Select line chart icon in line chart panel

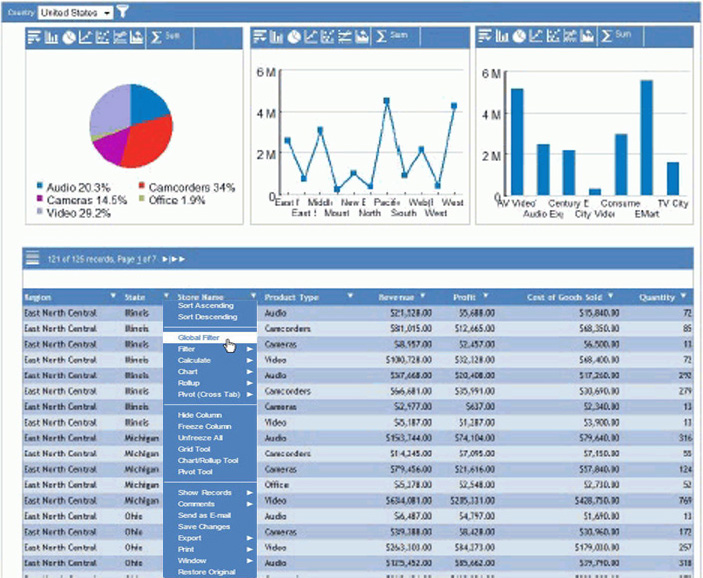click(x=311, y=36)
